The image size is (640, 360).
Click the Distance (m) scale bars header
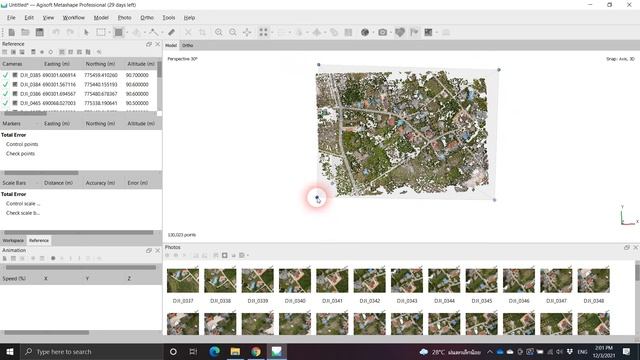coord(58,183)
